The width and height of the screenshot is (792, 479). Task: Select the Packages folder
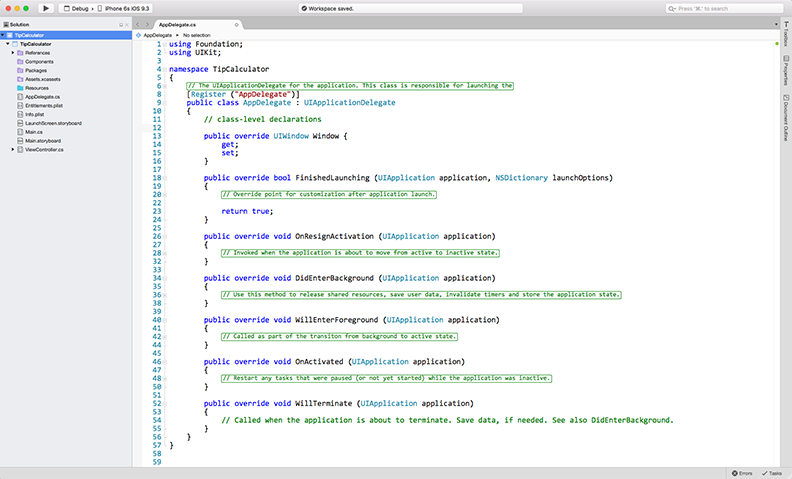point(36,70)
